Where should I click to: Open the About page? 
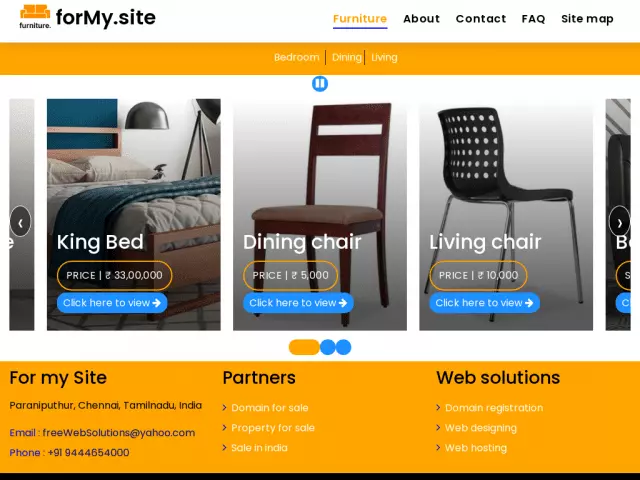coord(421,19)
